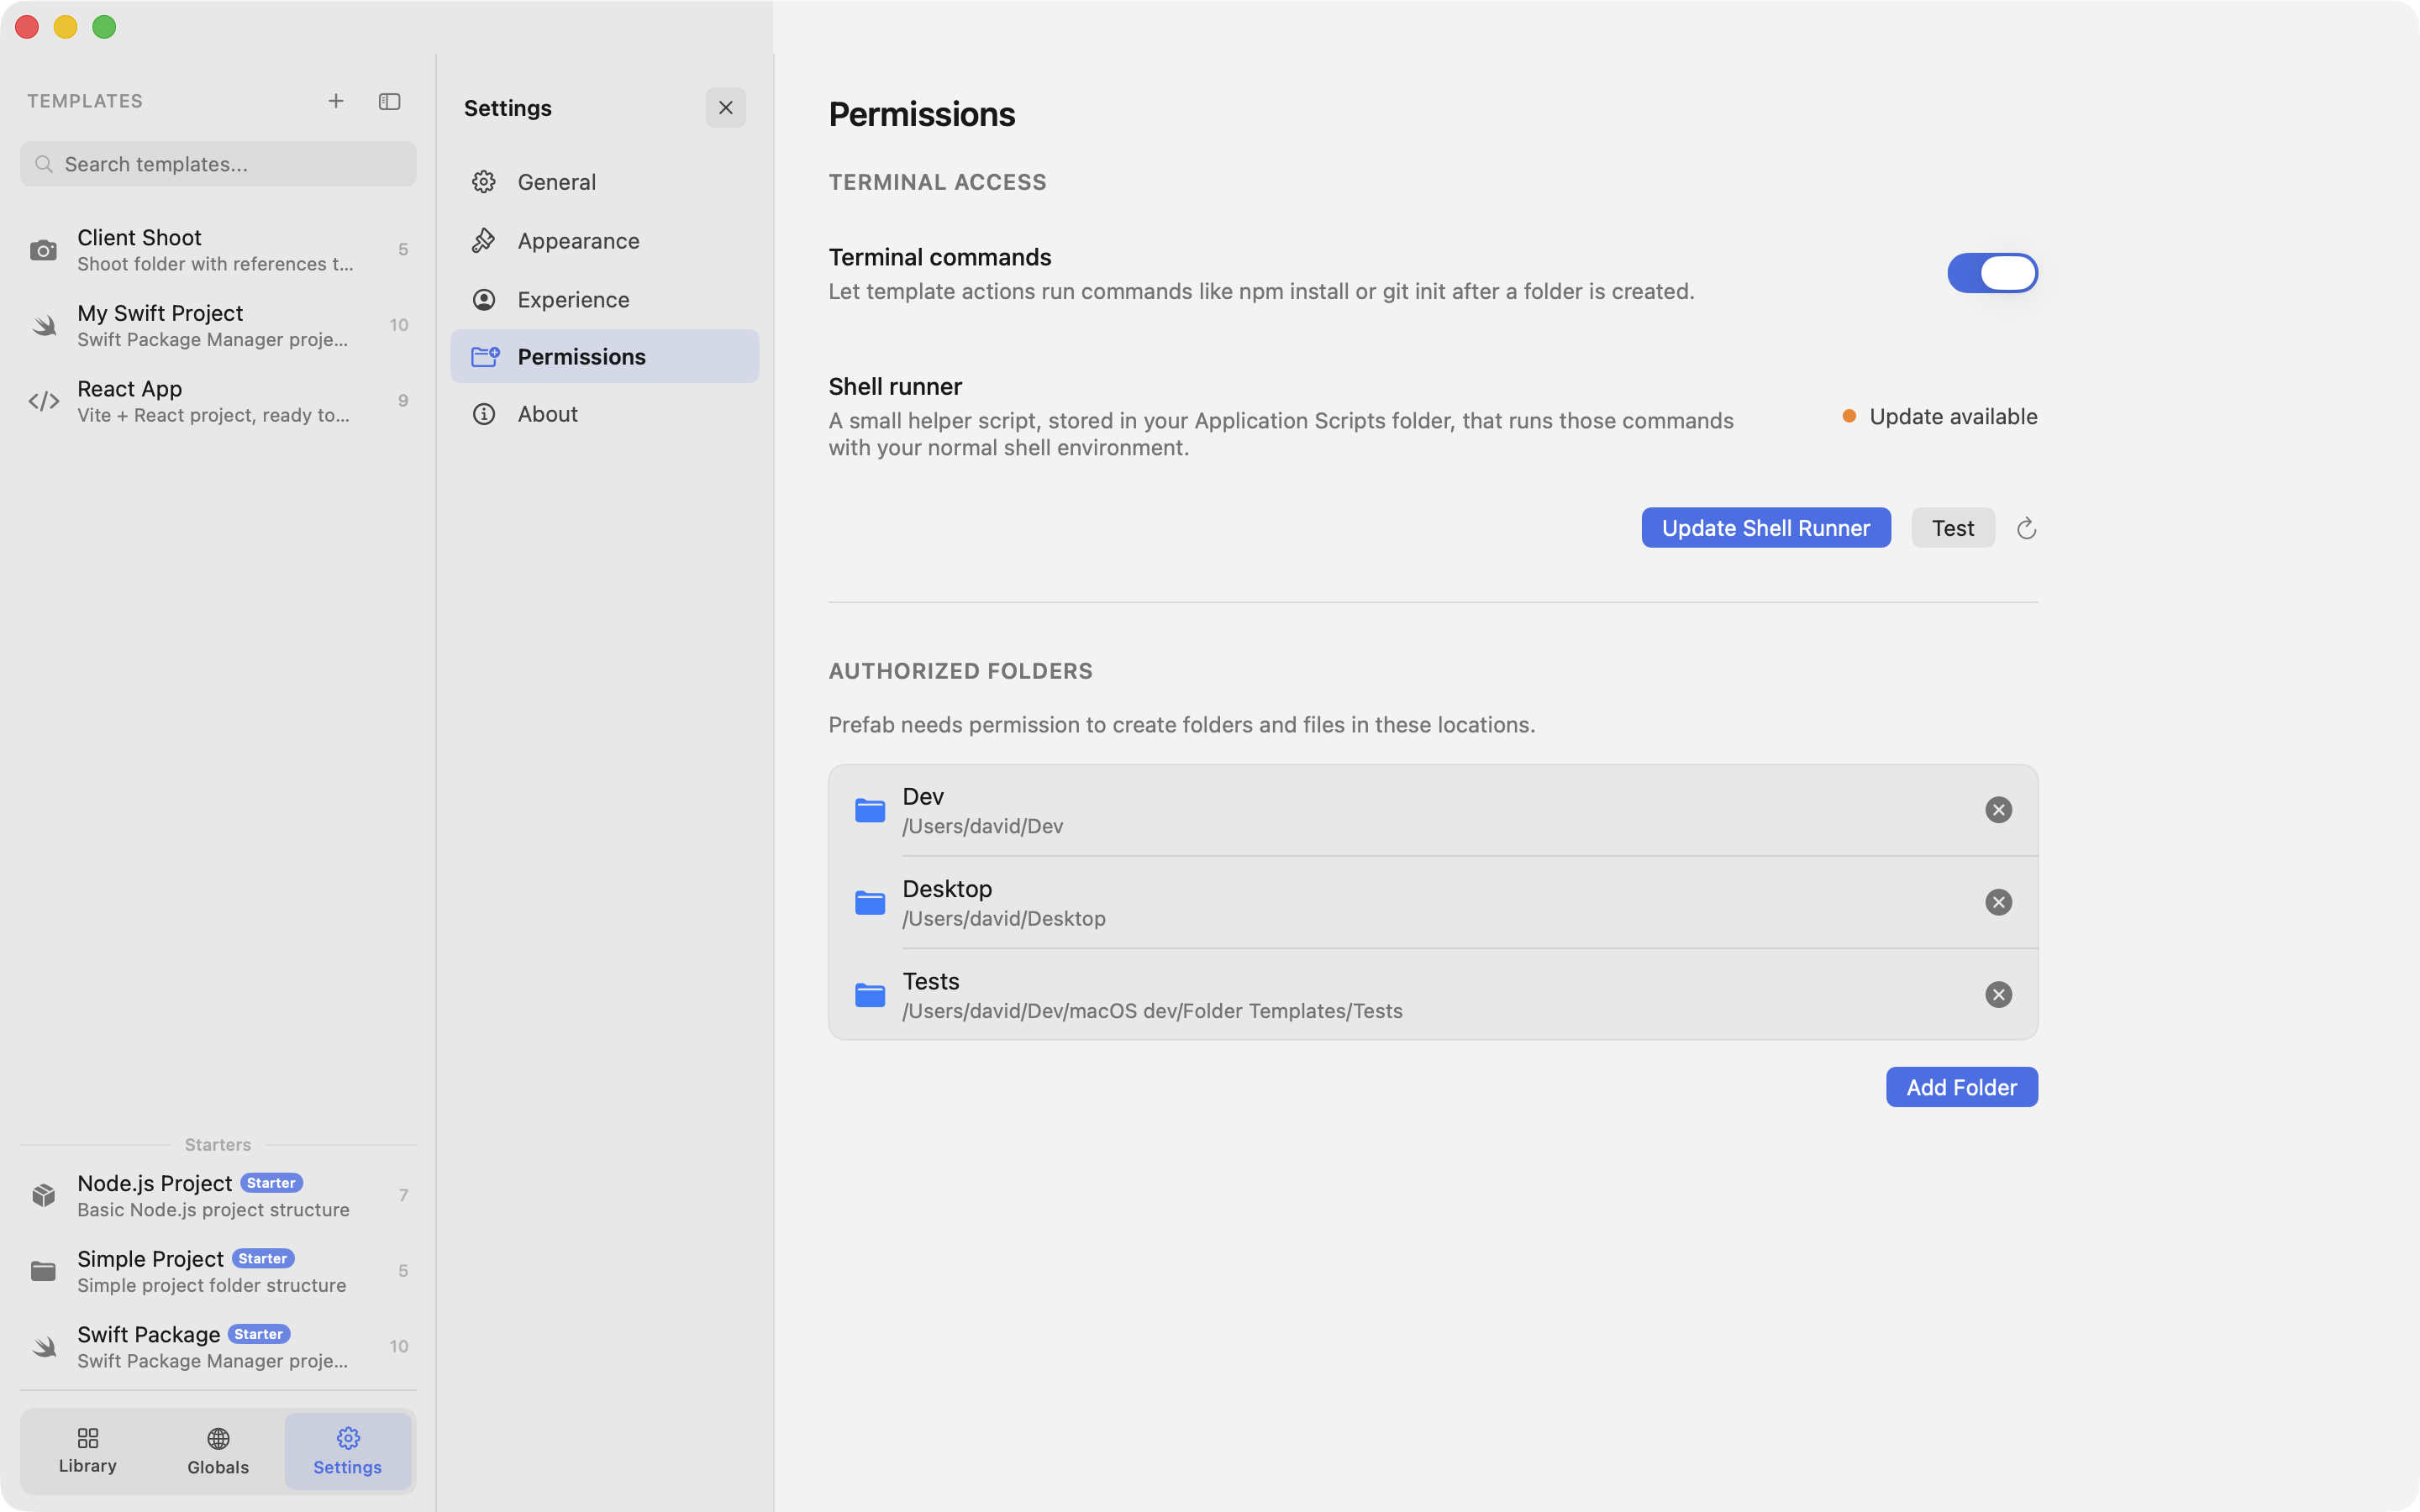
Task: Click the Node.js Project cube icon
Action: pos(43,1195)
